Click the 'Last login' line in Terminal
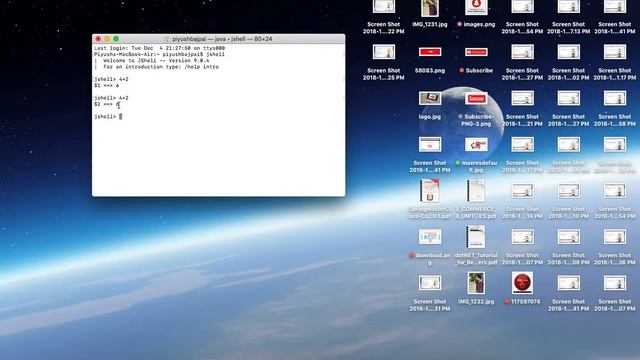The width and height of the screenshot is (640, 360). tap(159, 48)
